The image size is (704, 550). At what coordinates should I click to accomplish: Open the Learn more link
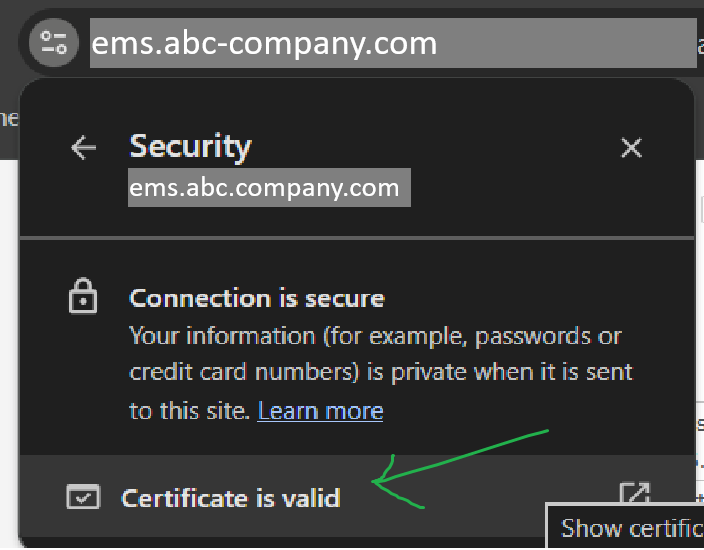coord(320,410)
